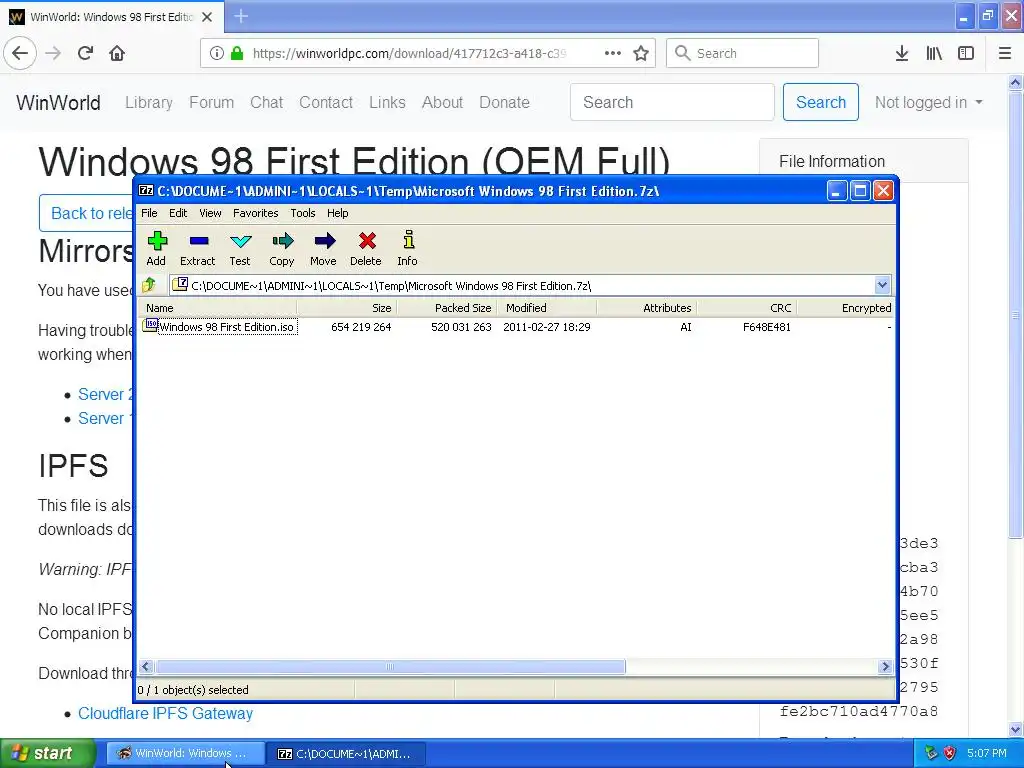The width and height of the screenshot is (1024, 768).
Task: Sort by Packed Size column header
Action: coord(447,308)
